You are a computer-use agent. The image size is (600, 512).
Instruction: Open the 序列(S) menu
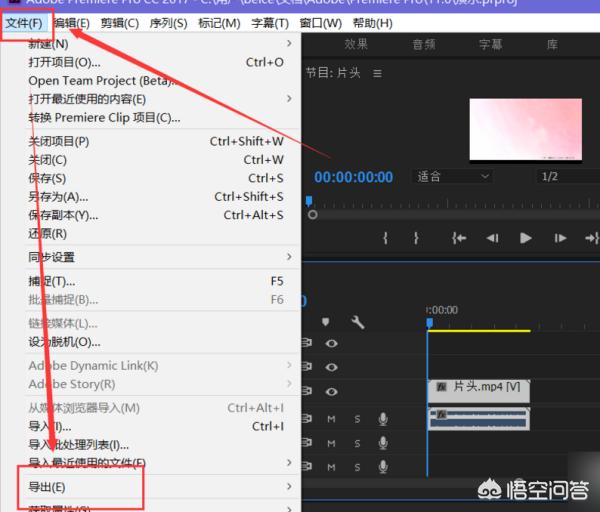click(x=169, y=23)
